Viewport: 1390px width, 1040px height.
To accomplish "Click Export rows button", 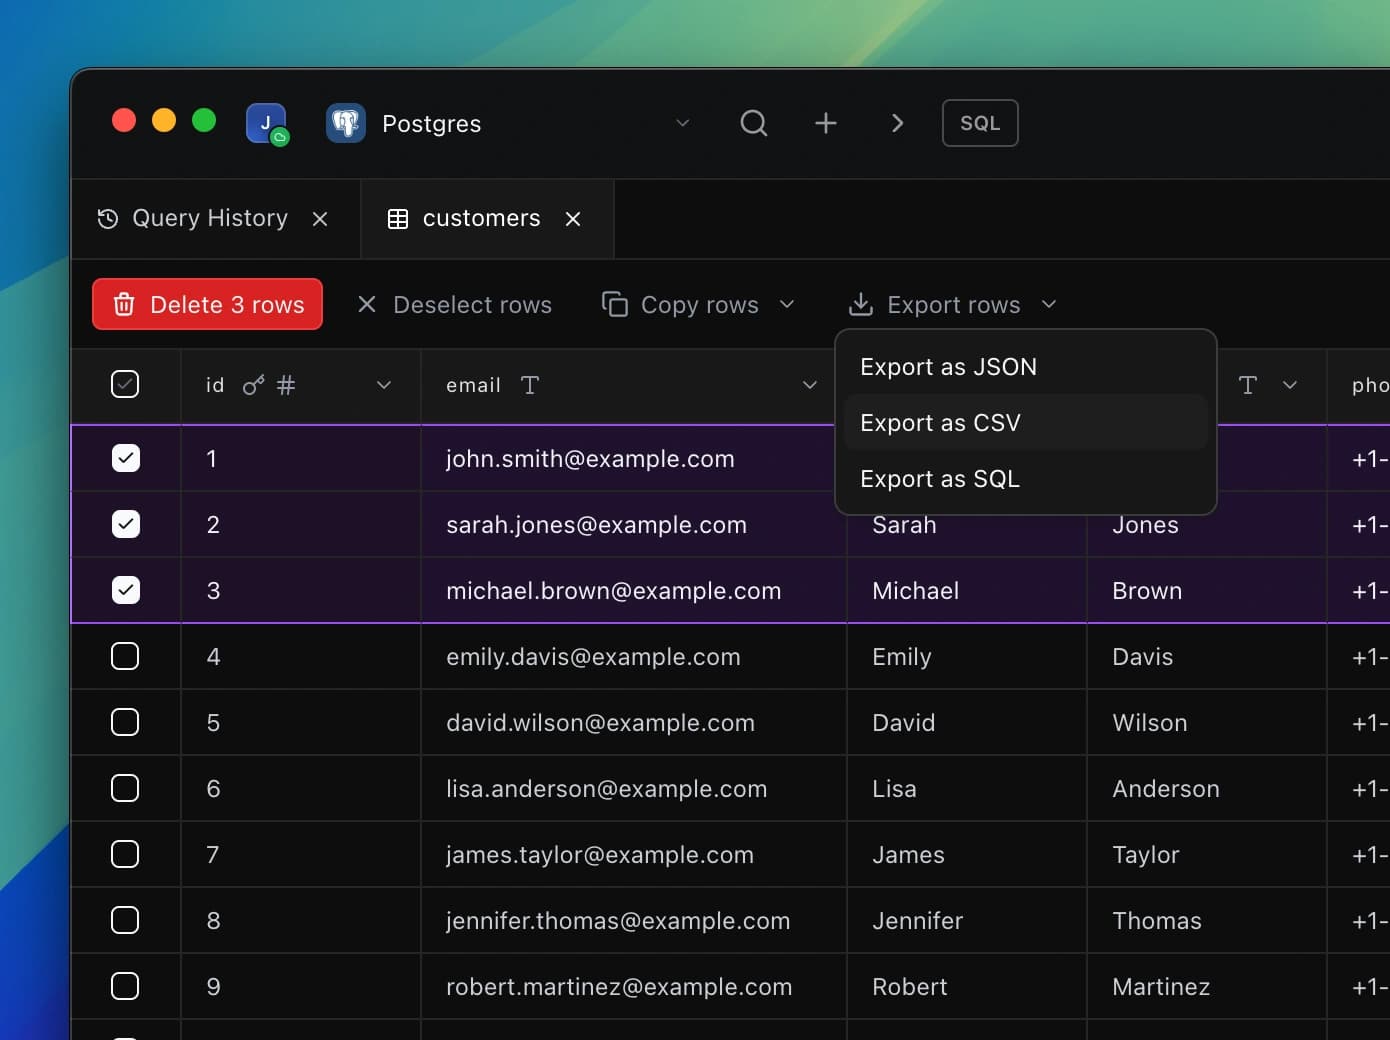I will click(934, 304).
